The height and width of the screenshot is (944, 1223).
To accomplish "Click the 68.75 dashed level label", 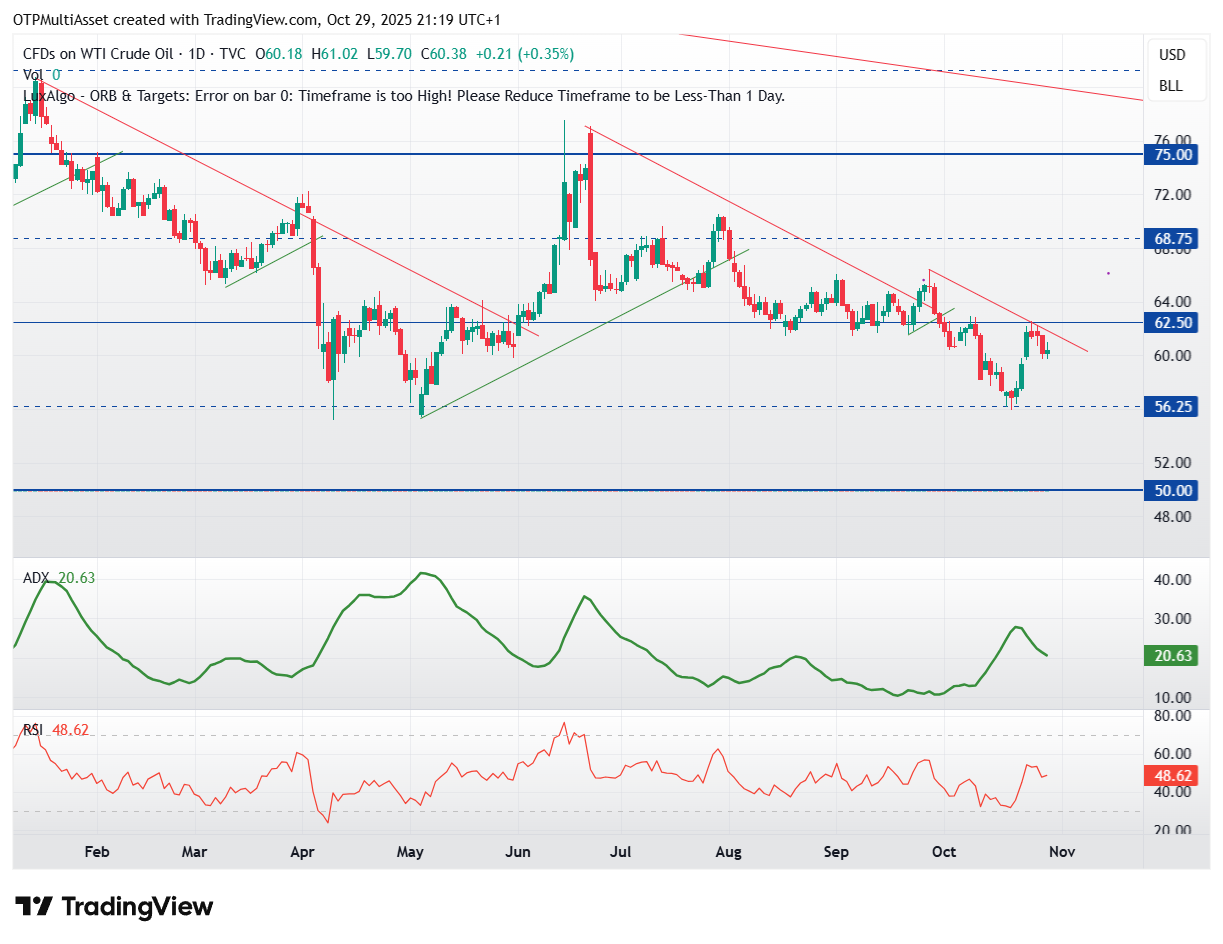I will [x=1174, y=239].
